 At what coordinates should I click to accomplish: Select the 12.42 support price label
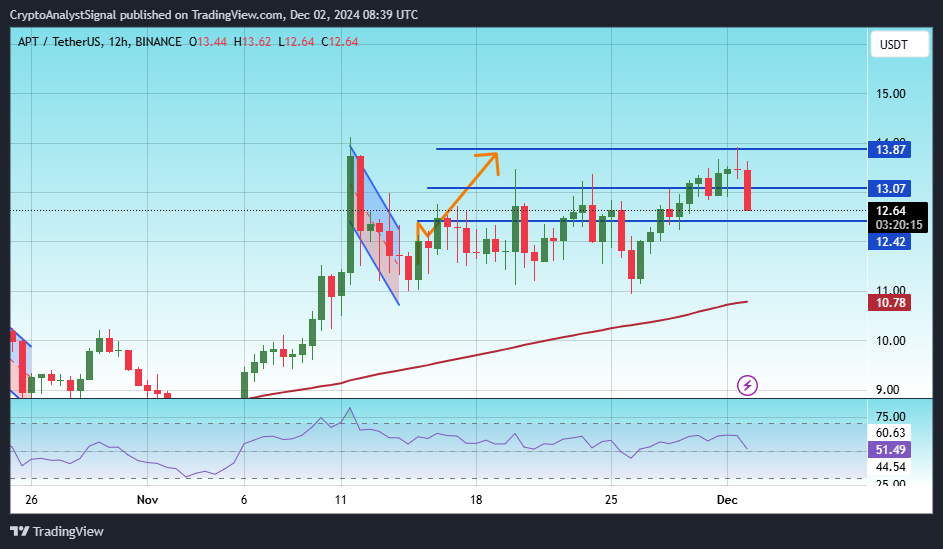[x=889, y=242]
